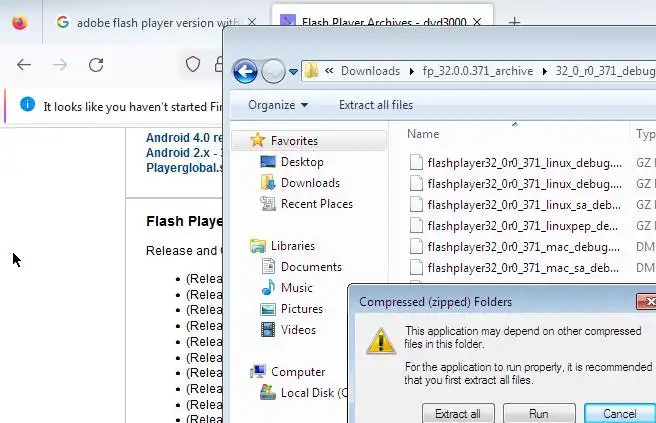Open the Firefox shield tracking protection icon
This screenshot has height=423, width=656.
(192, 64)
